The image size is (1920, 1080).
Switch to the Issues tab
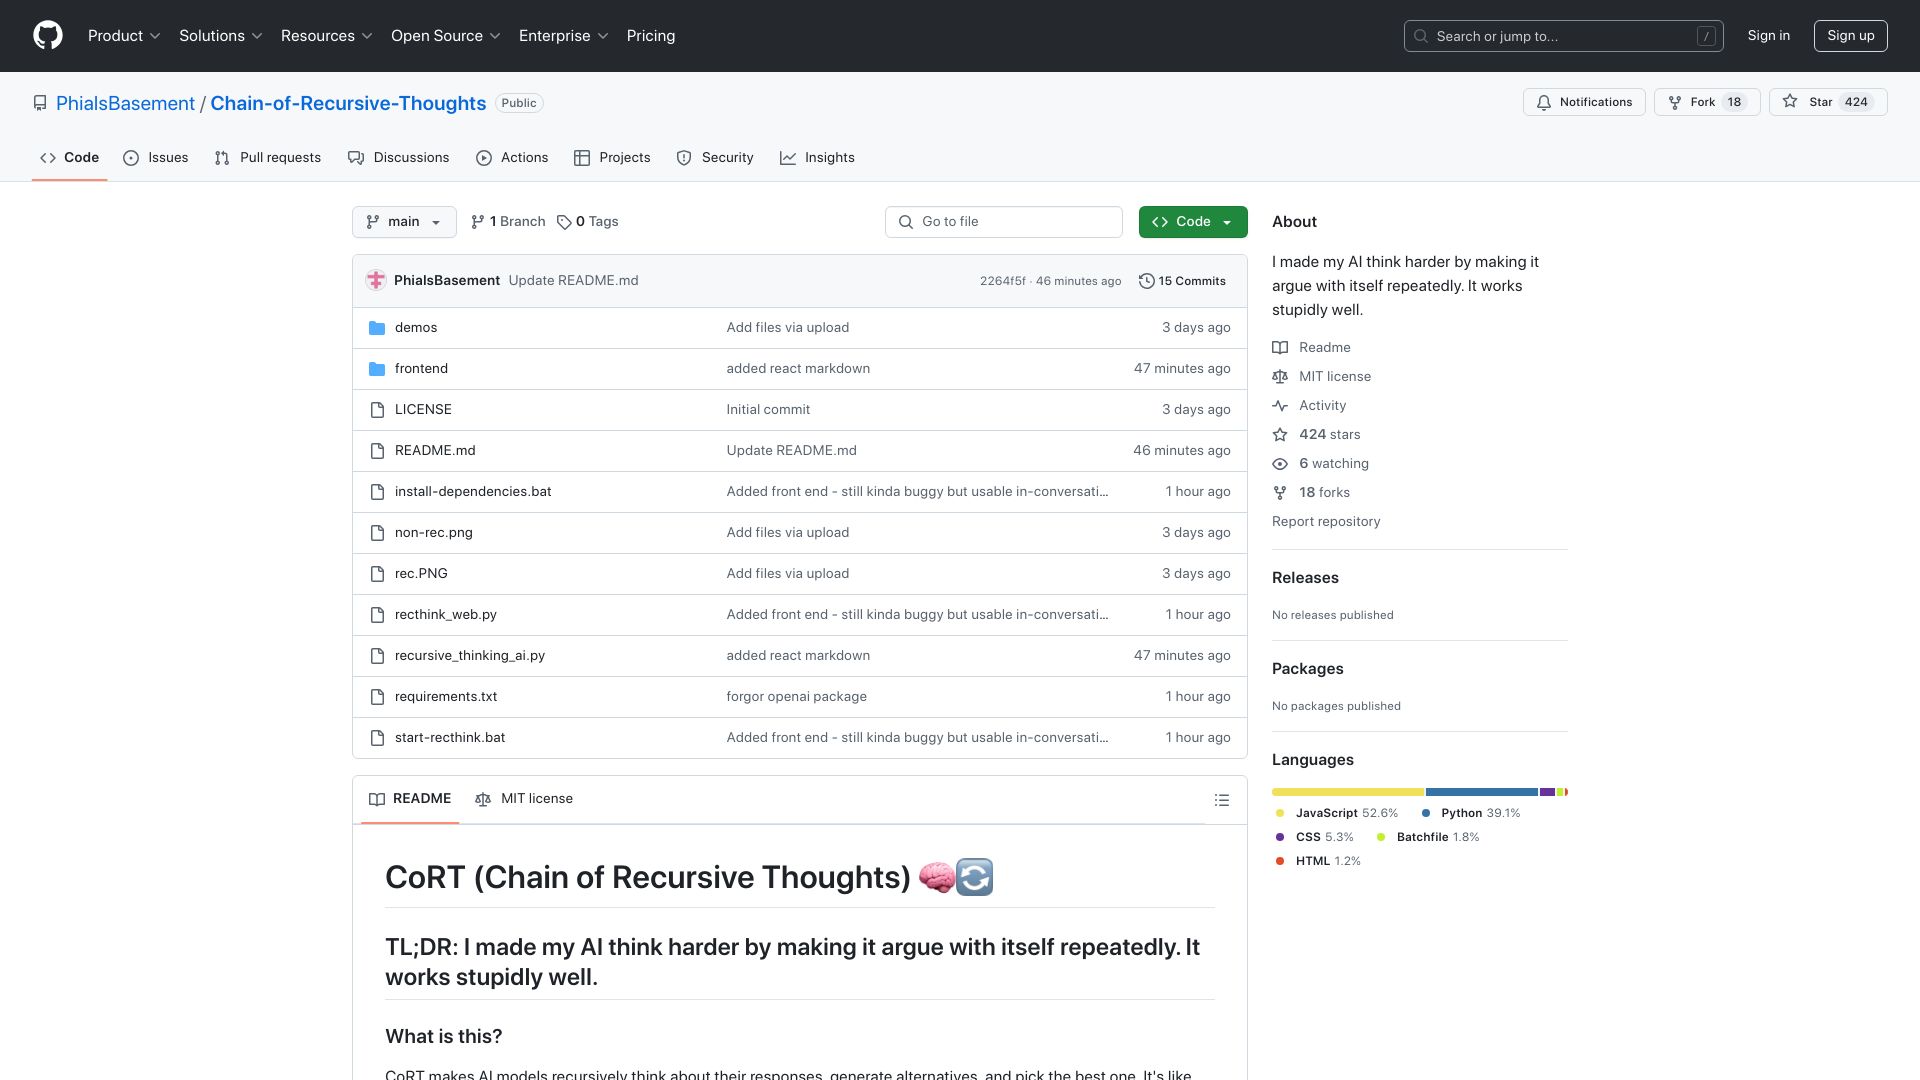(155, 158)
